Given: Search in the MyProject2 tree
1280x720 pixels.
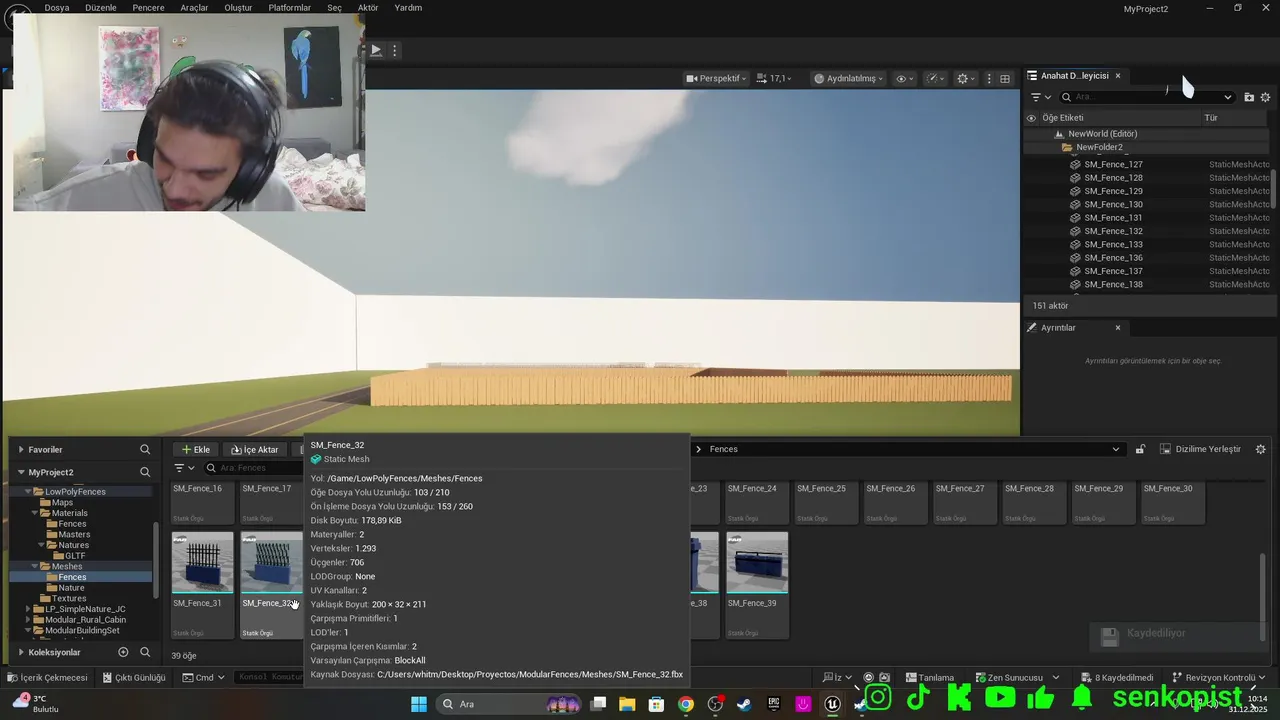Looking at the screenshot, I should point(145,472).
